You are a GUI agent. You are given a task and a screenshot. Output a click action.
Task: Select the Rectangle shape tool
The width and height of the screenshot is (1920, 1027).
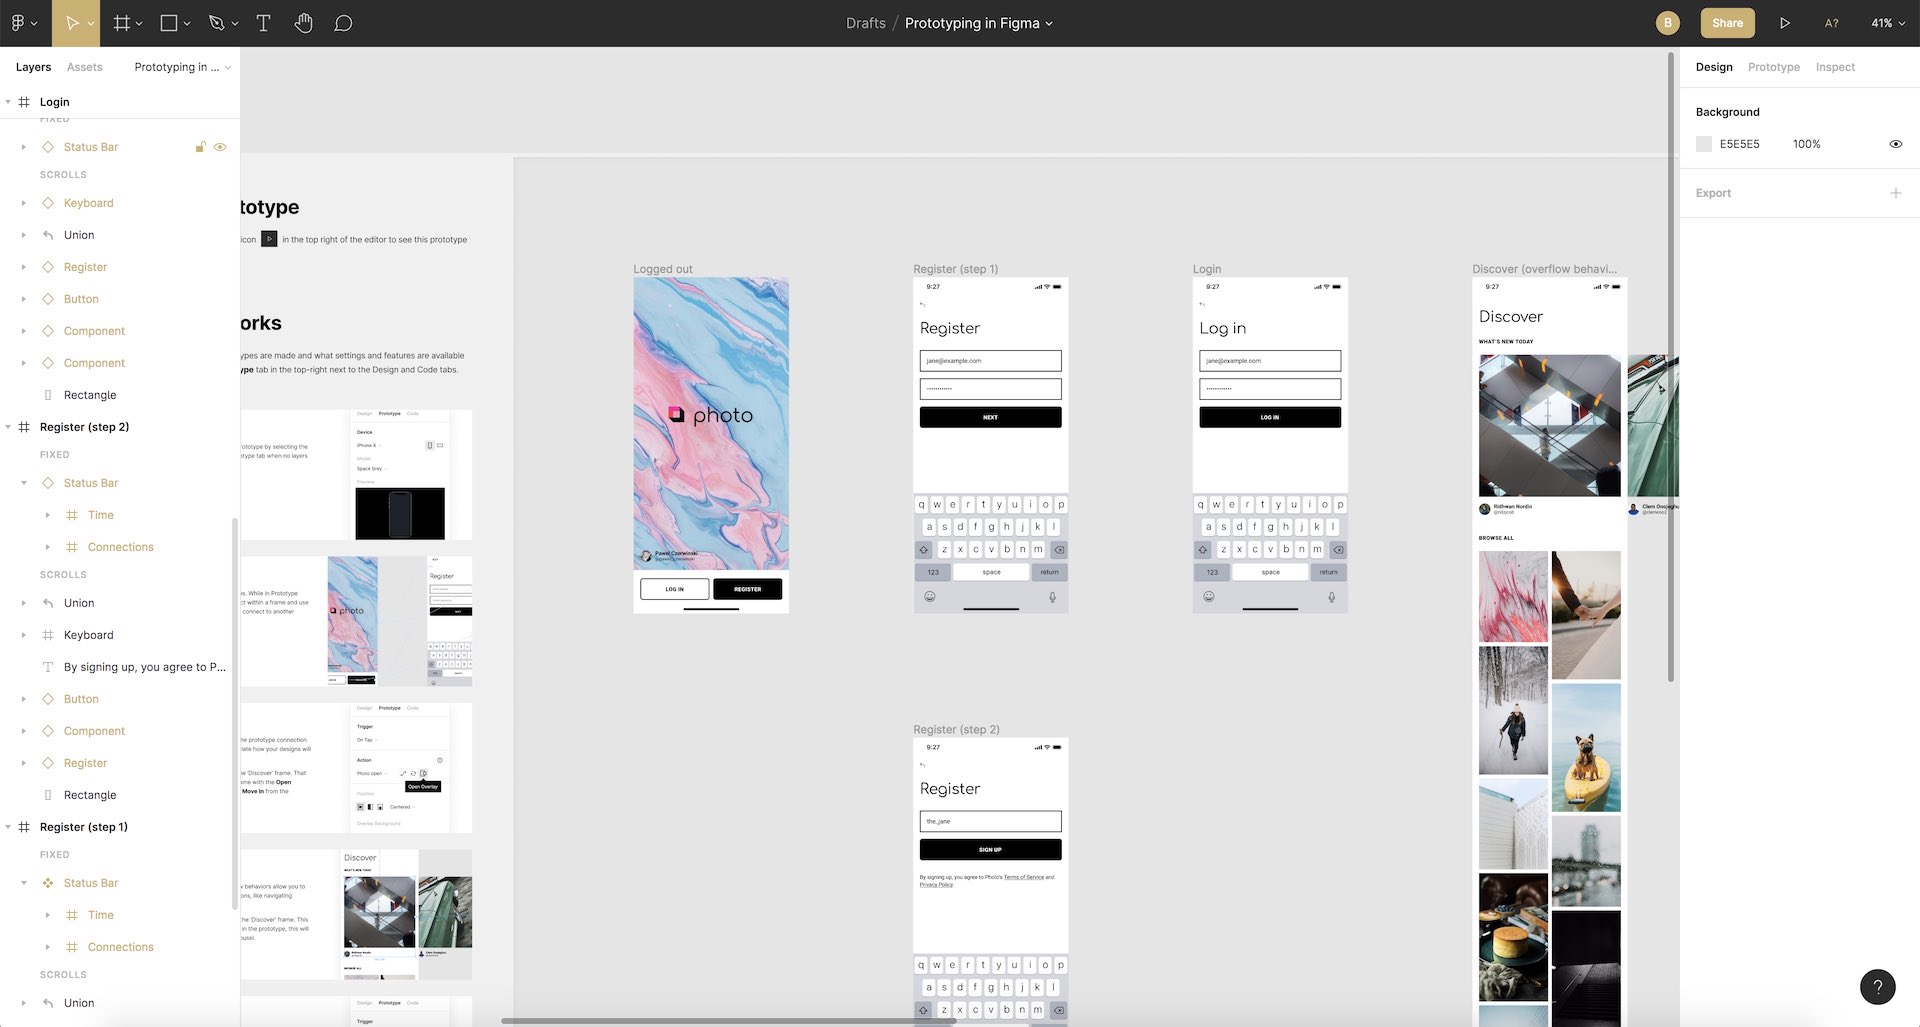[x=169, y=23]
